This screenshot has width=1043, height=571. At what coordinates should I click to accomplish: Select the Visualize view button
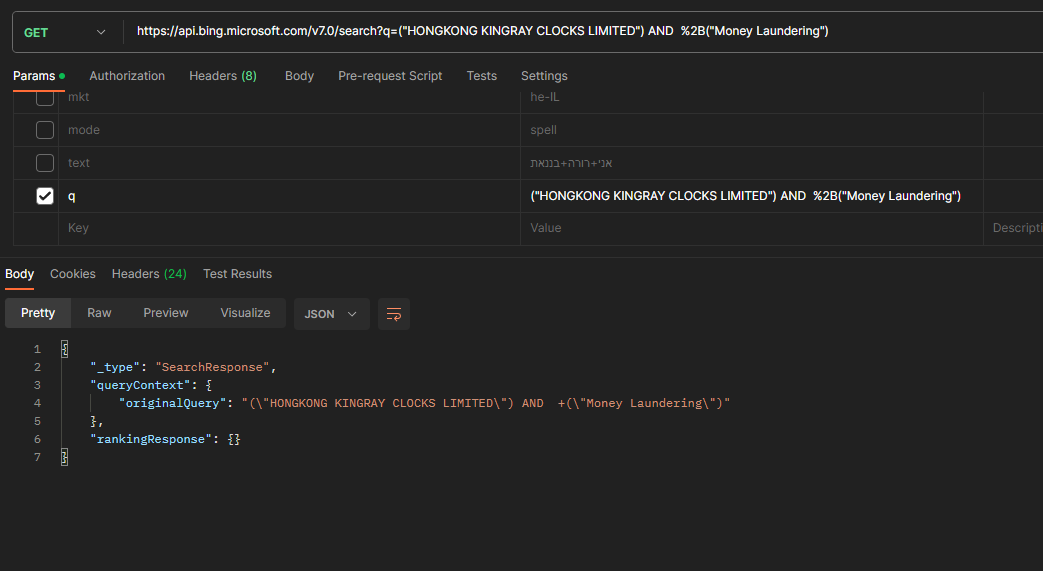point(245,313)
